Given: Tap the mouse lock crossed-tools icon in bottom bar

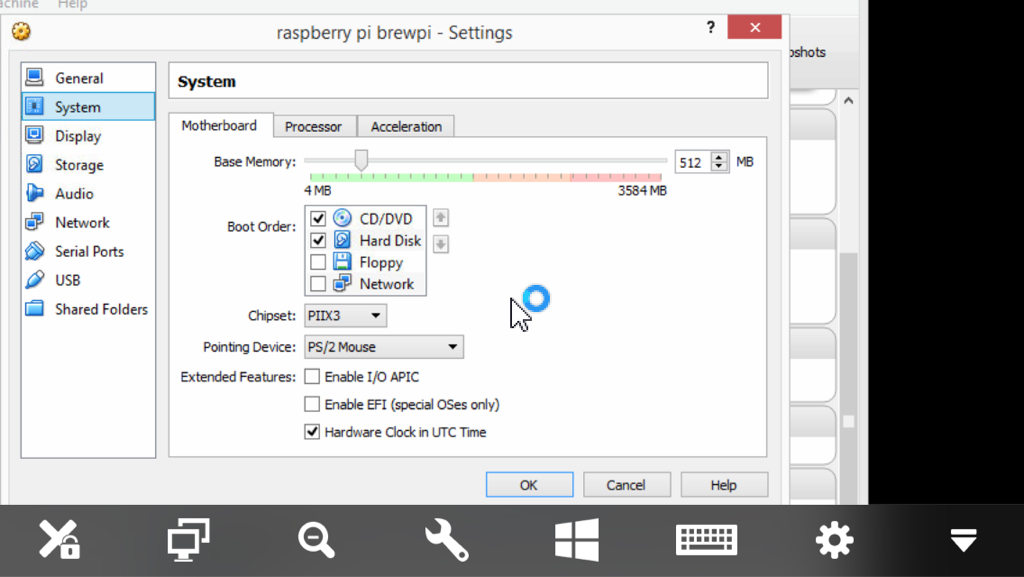Looking at the screenshot, I should coord(58,540).
